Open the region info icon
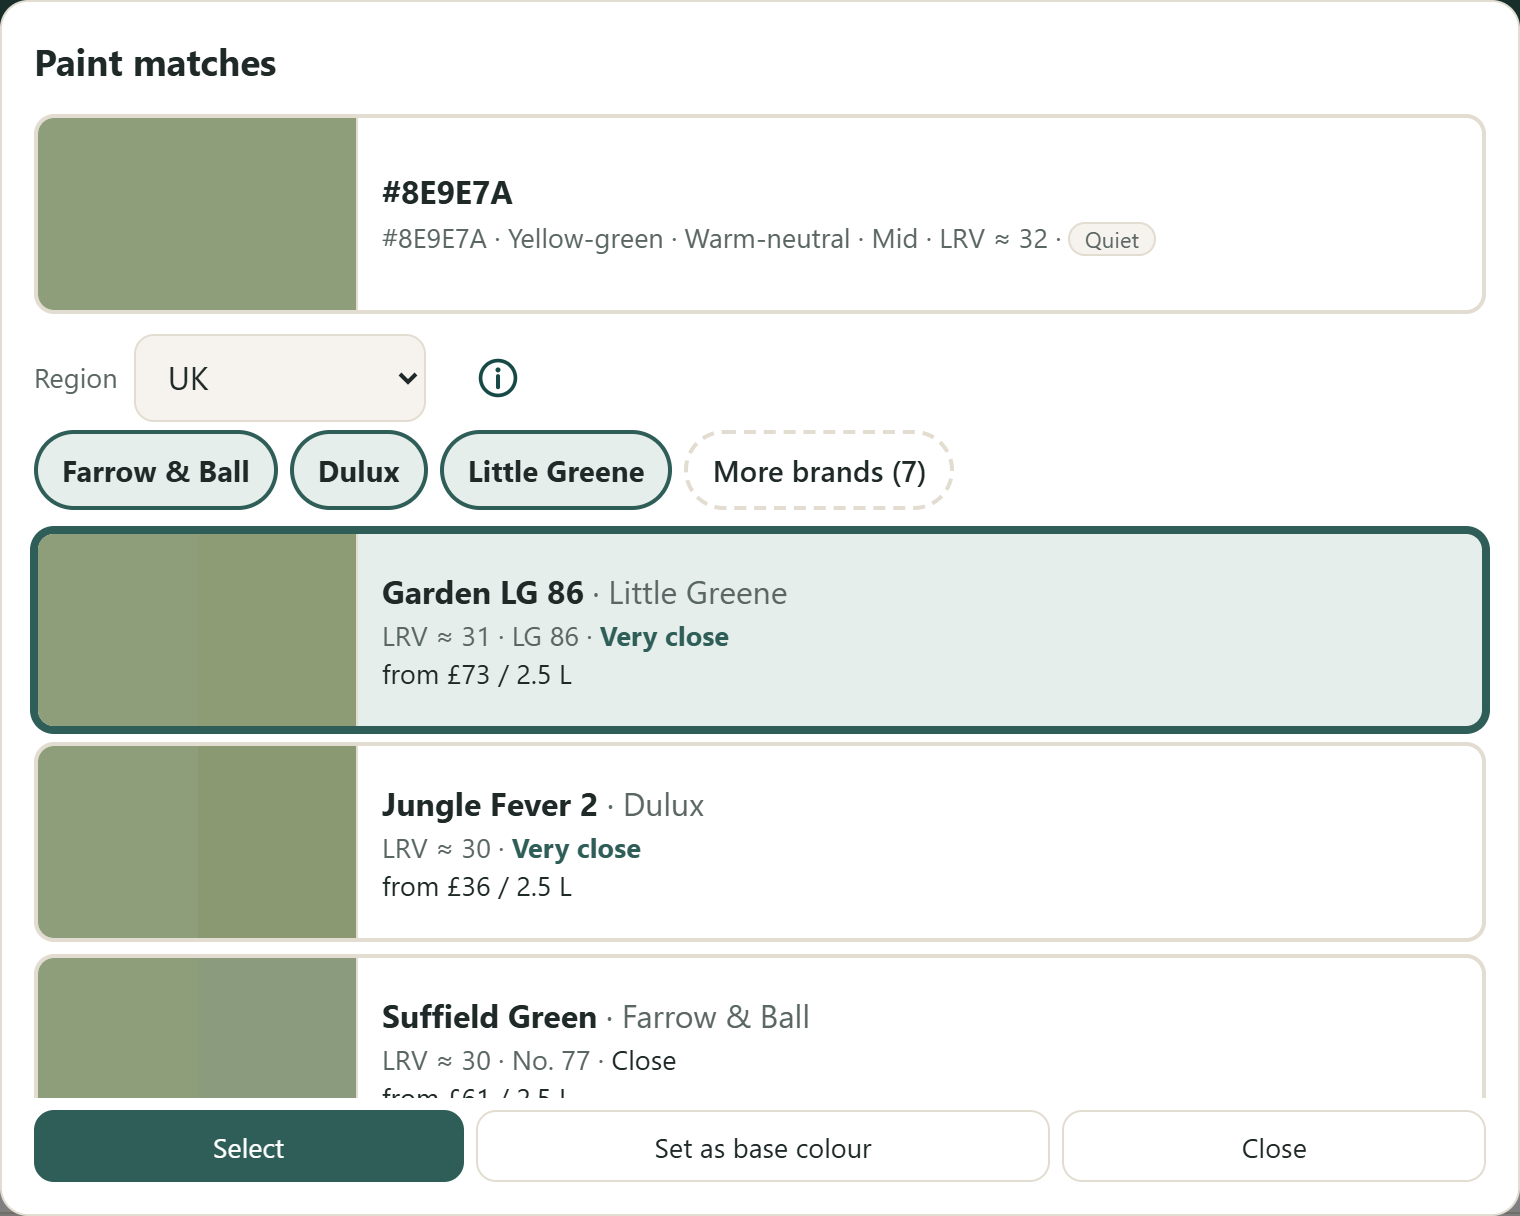 (498, 378)
